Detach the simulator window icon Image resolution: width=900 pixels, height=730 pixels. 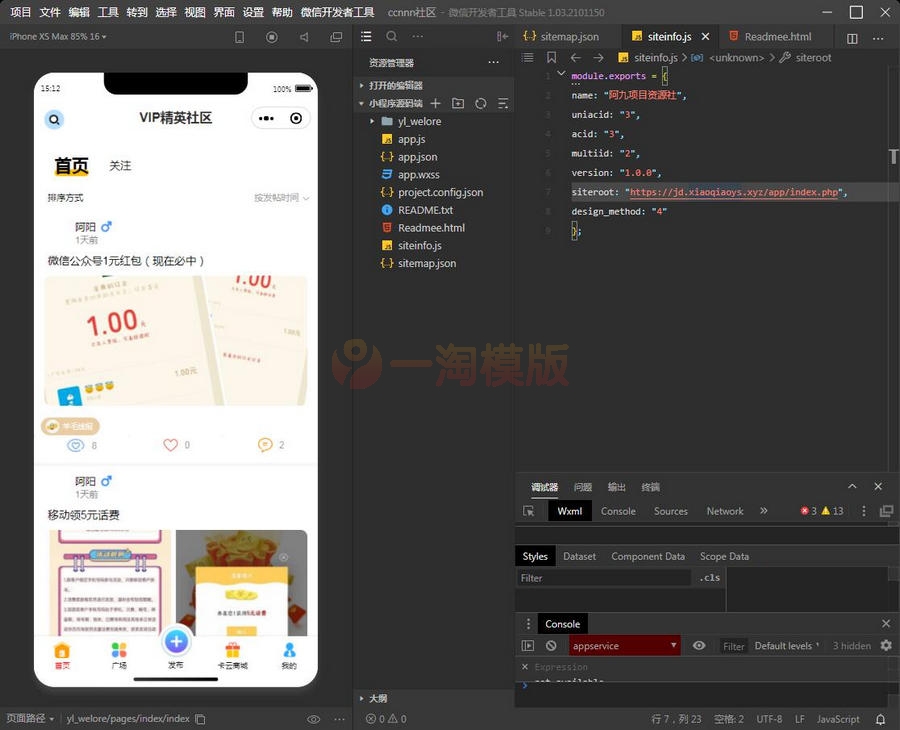tap(336, 37)
